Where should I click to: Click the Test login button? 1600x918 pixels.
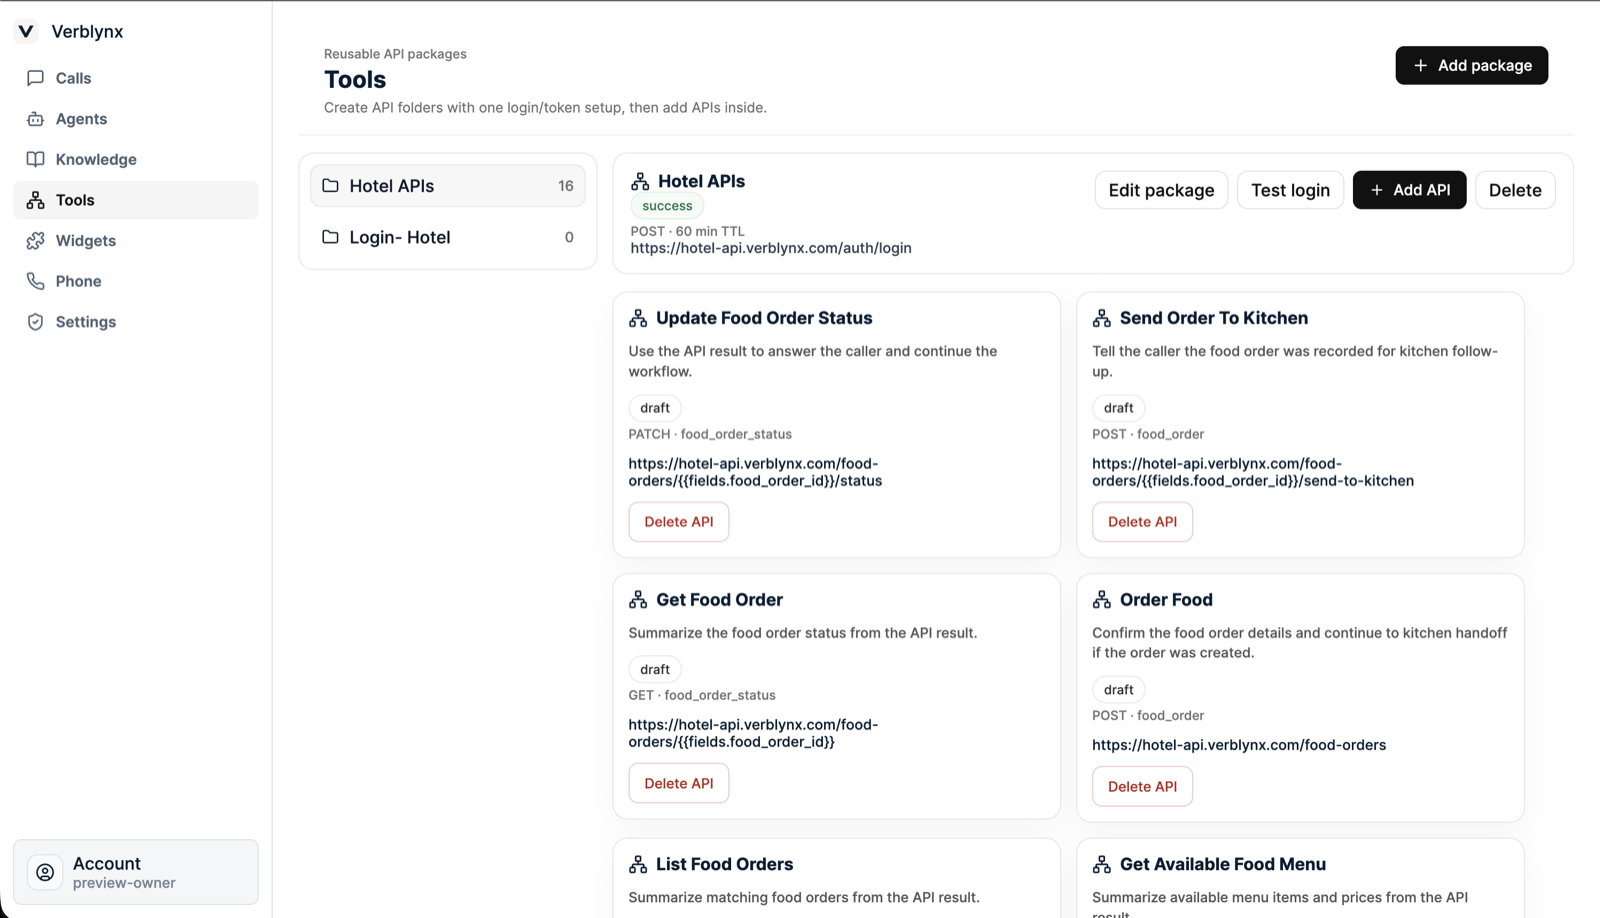(x=1290, y=190)
